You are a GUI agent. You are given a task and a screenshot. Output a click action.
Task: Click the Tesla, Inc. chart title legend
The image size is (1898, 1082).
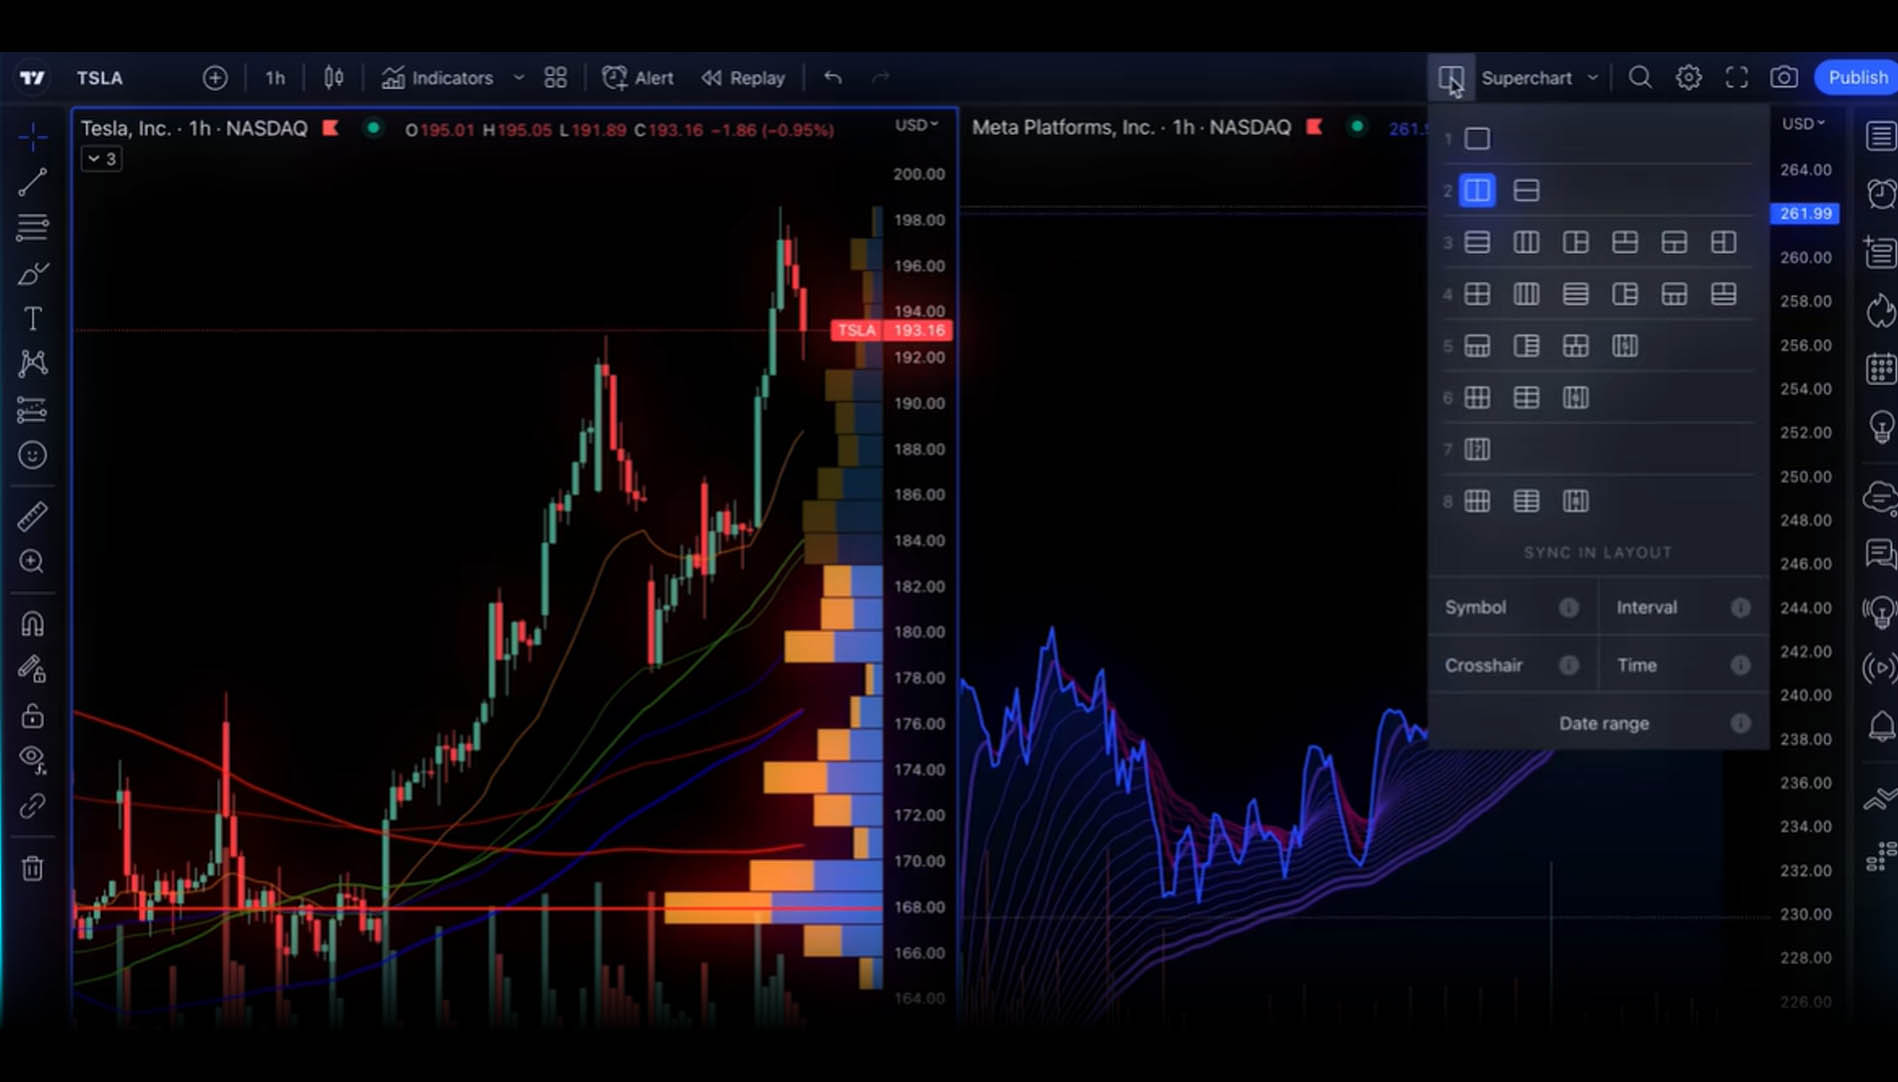[x=194, y=128]
